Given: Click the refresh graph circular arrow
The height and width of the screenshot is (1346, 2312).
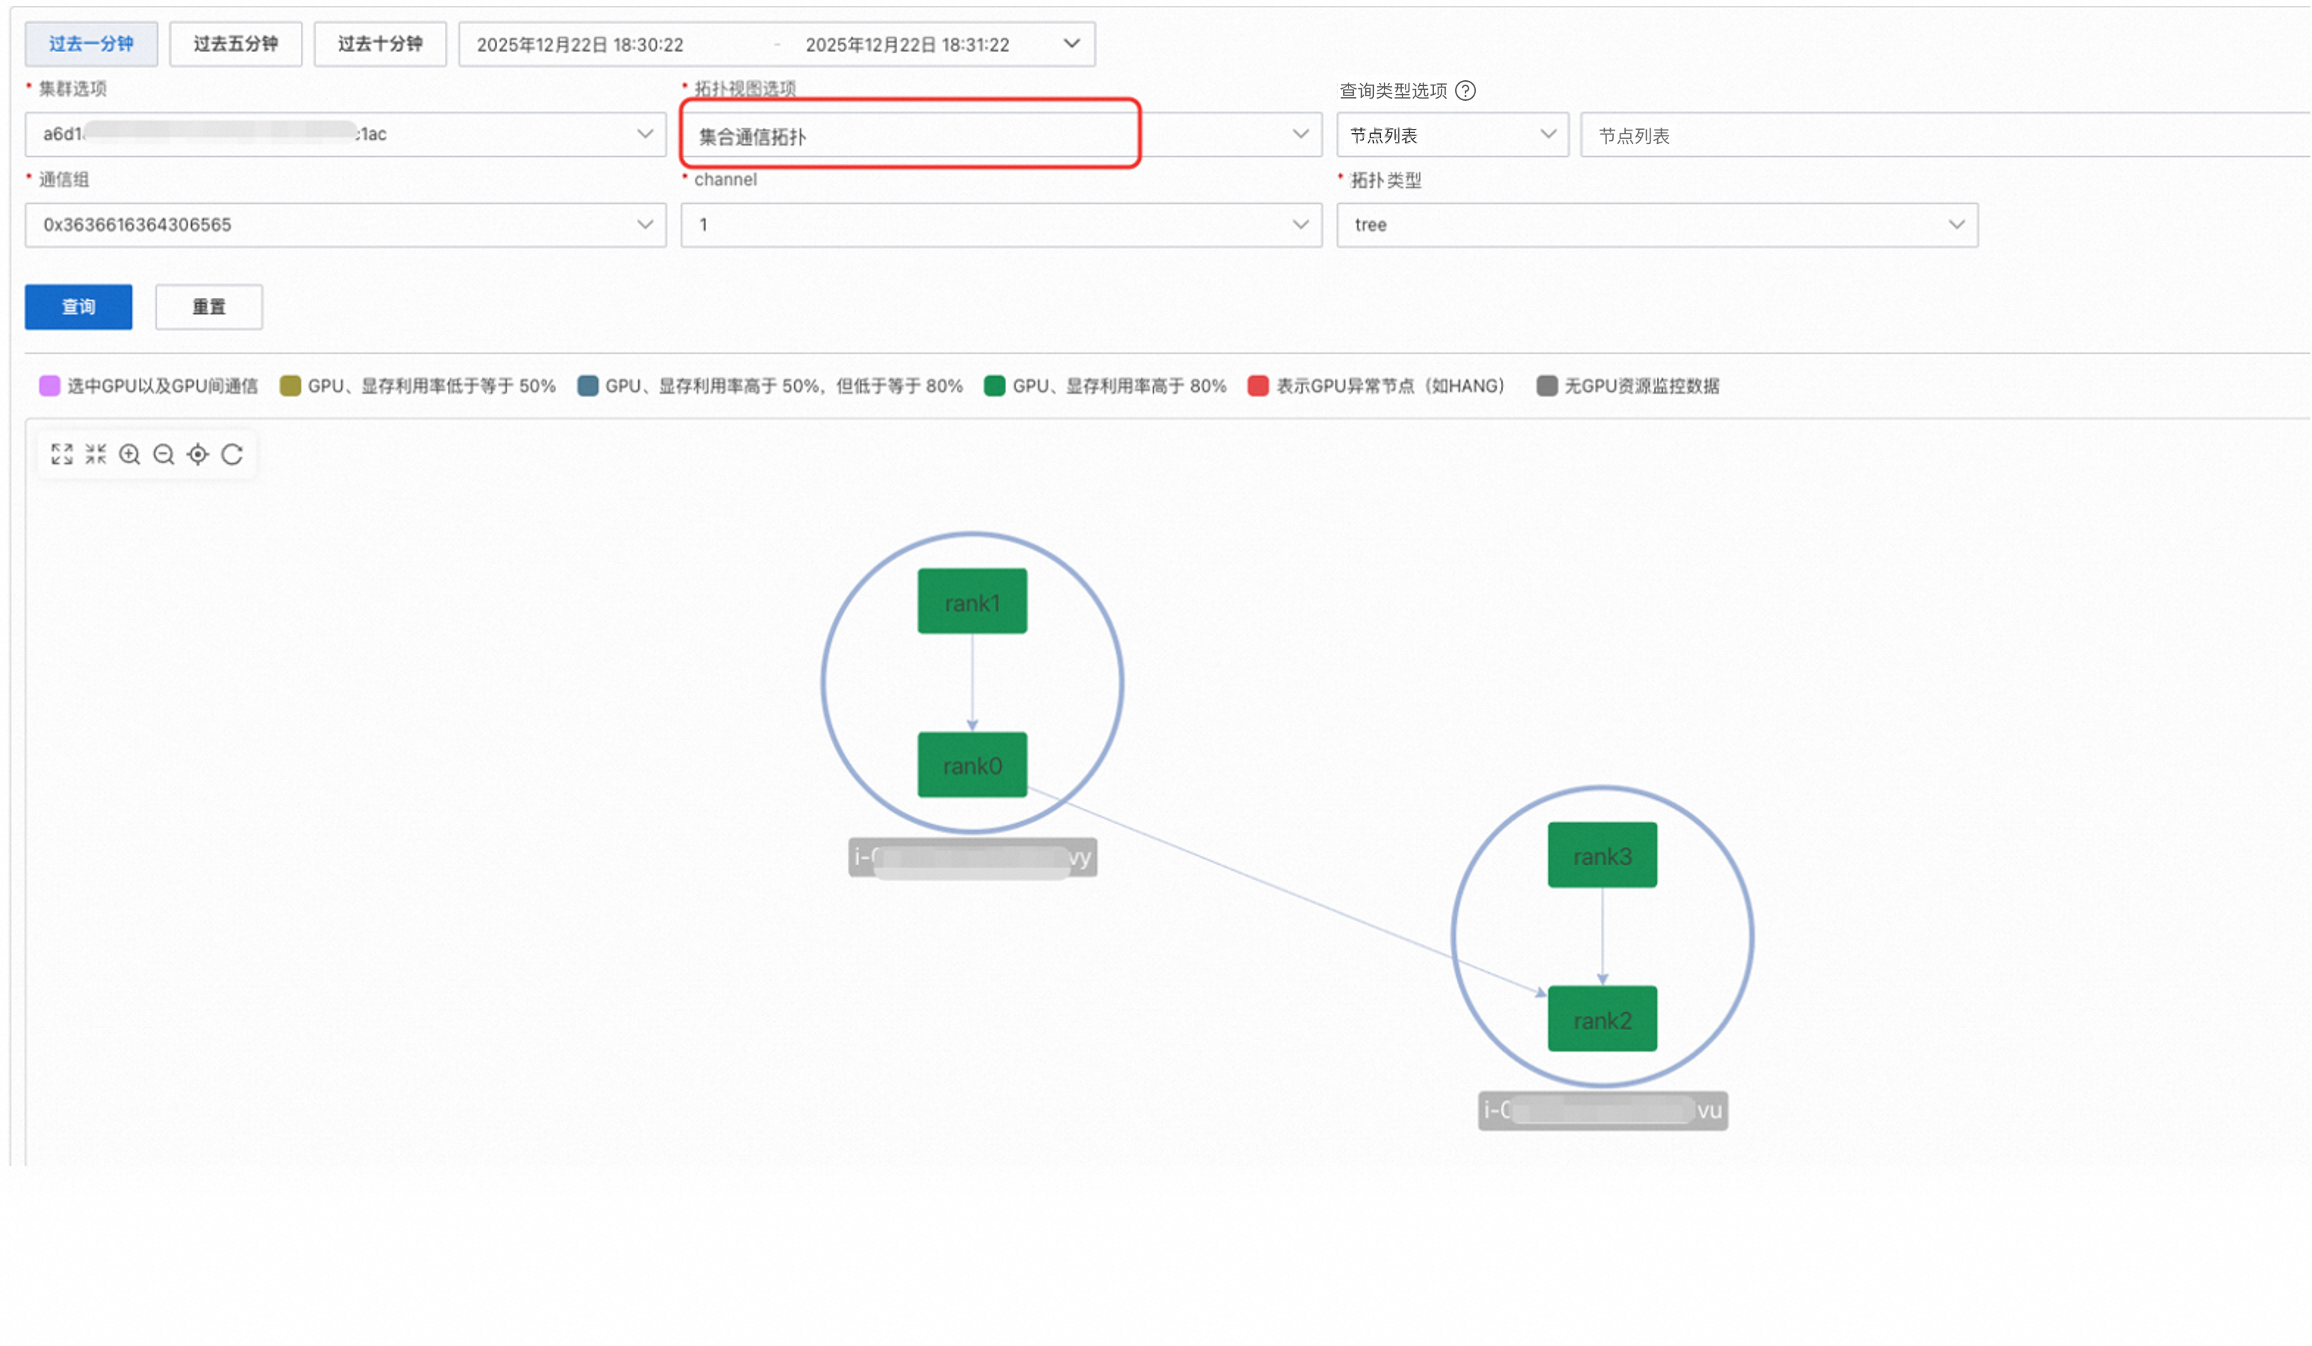Looking at the screenshot, I should point(232,455).
